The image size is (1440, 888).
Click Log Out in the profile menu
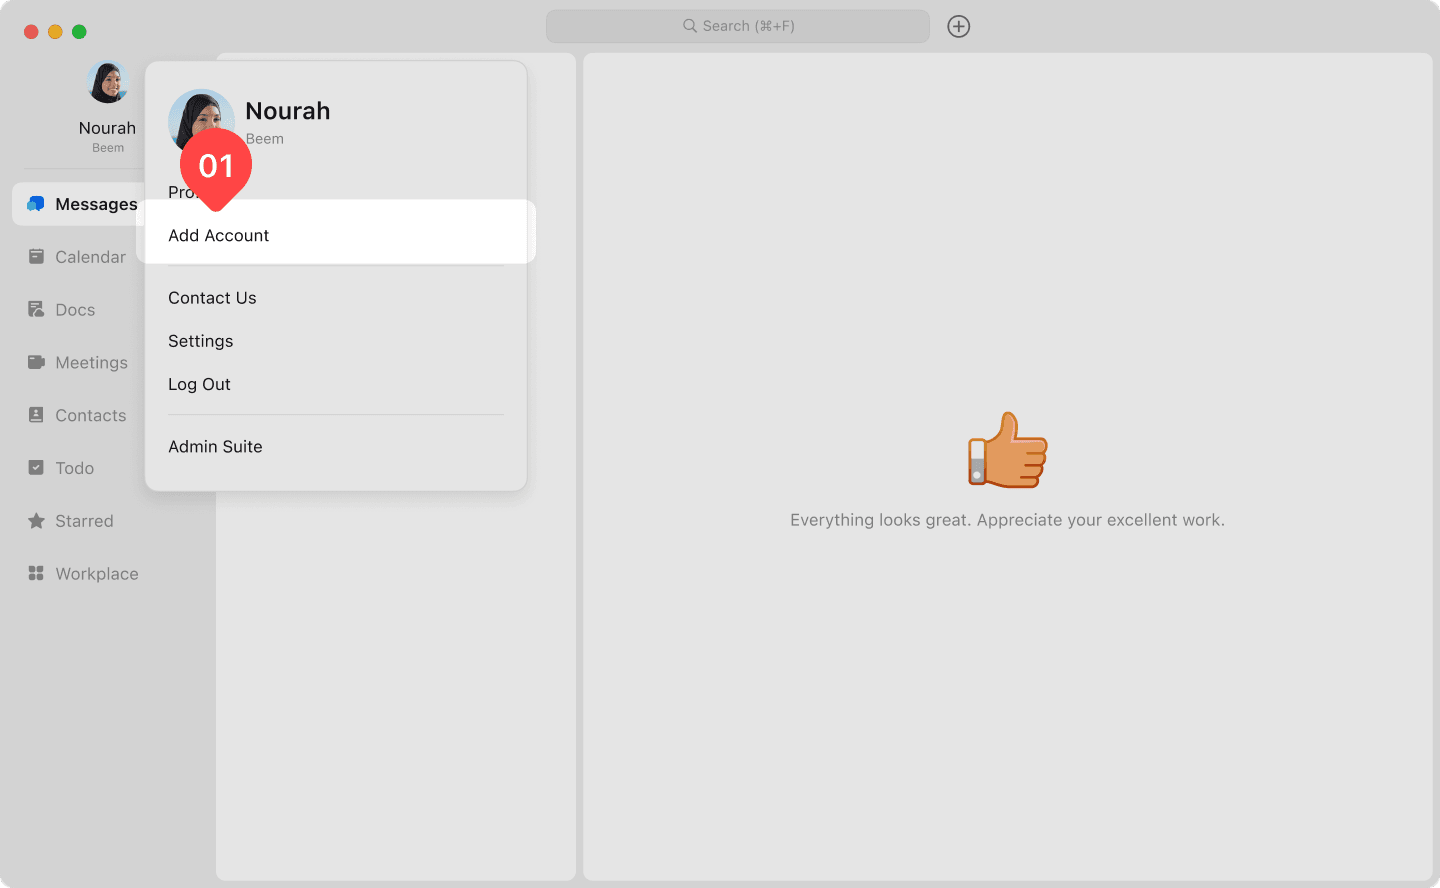[x=199, y=384]
